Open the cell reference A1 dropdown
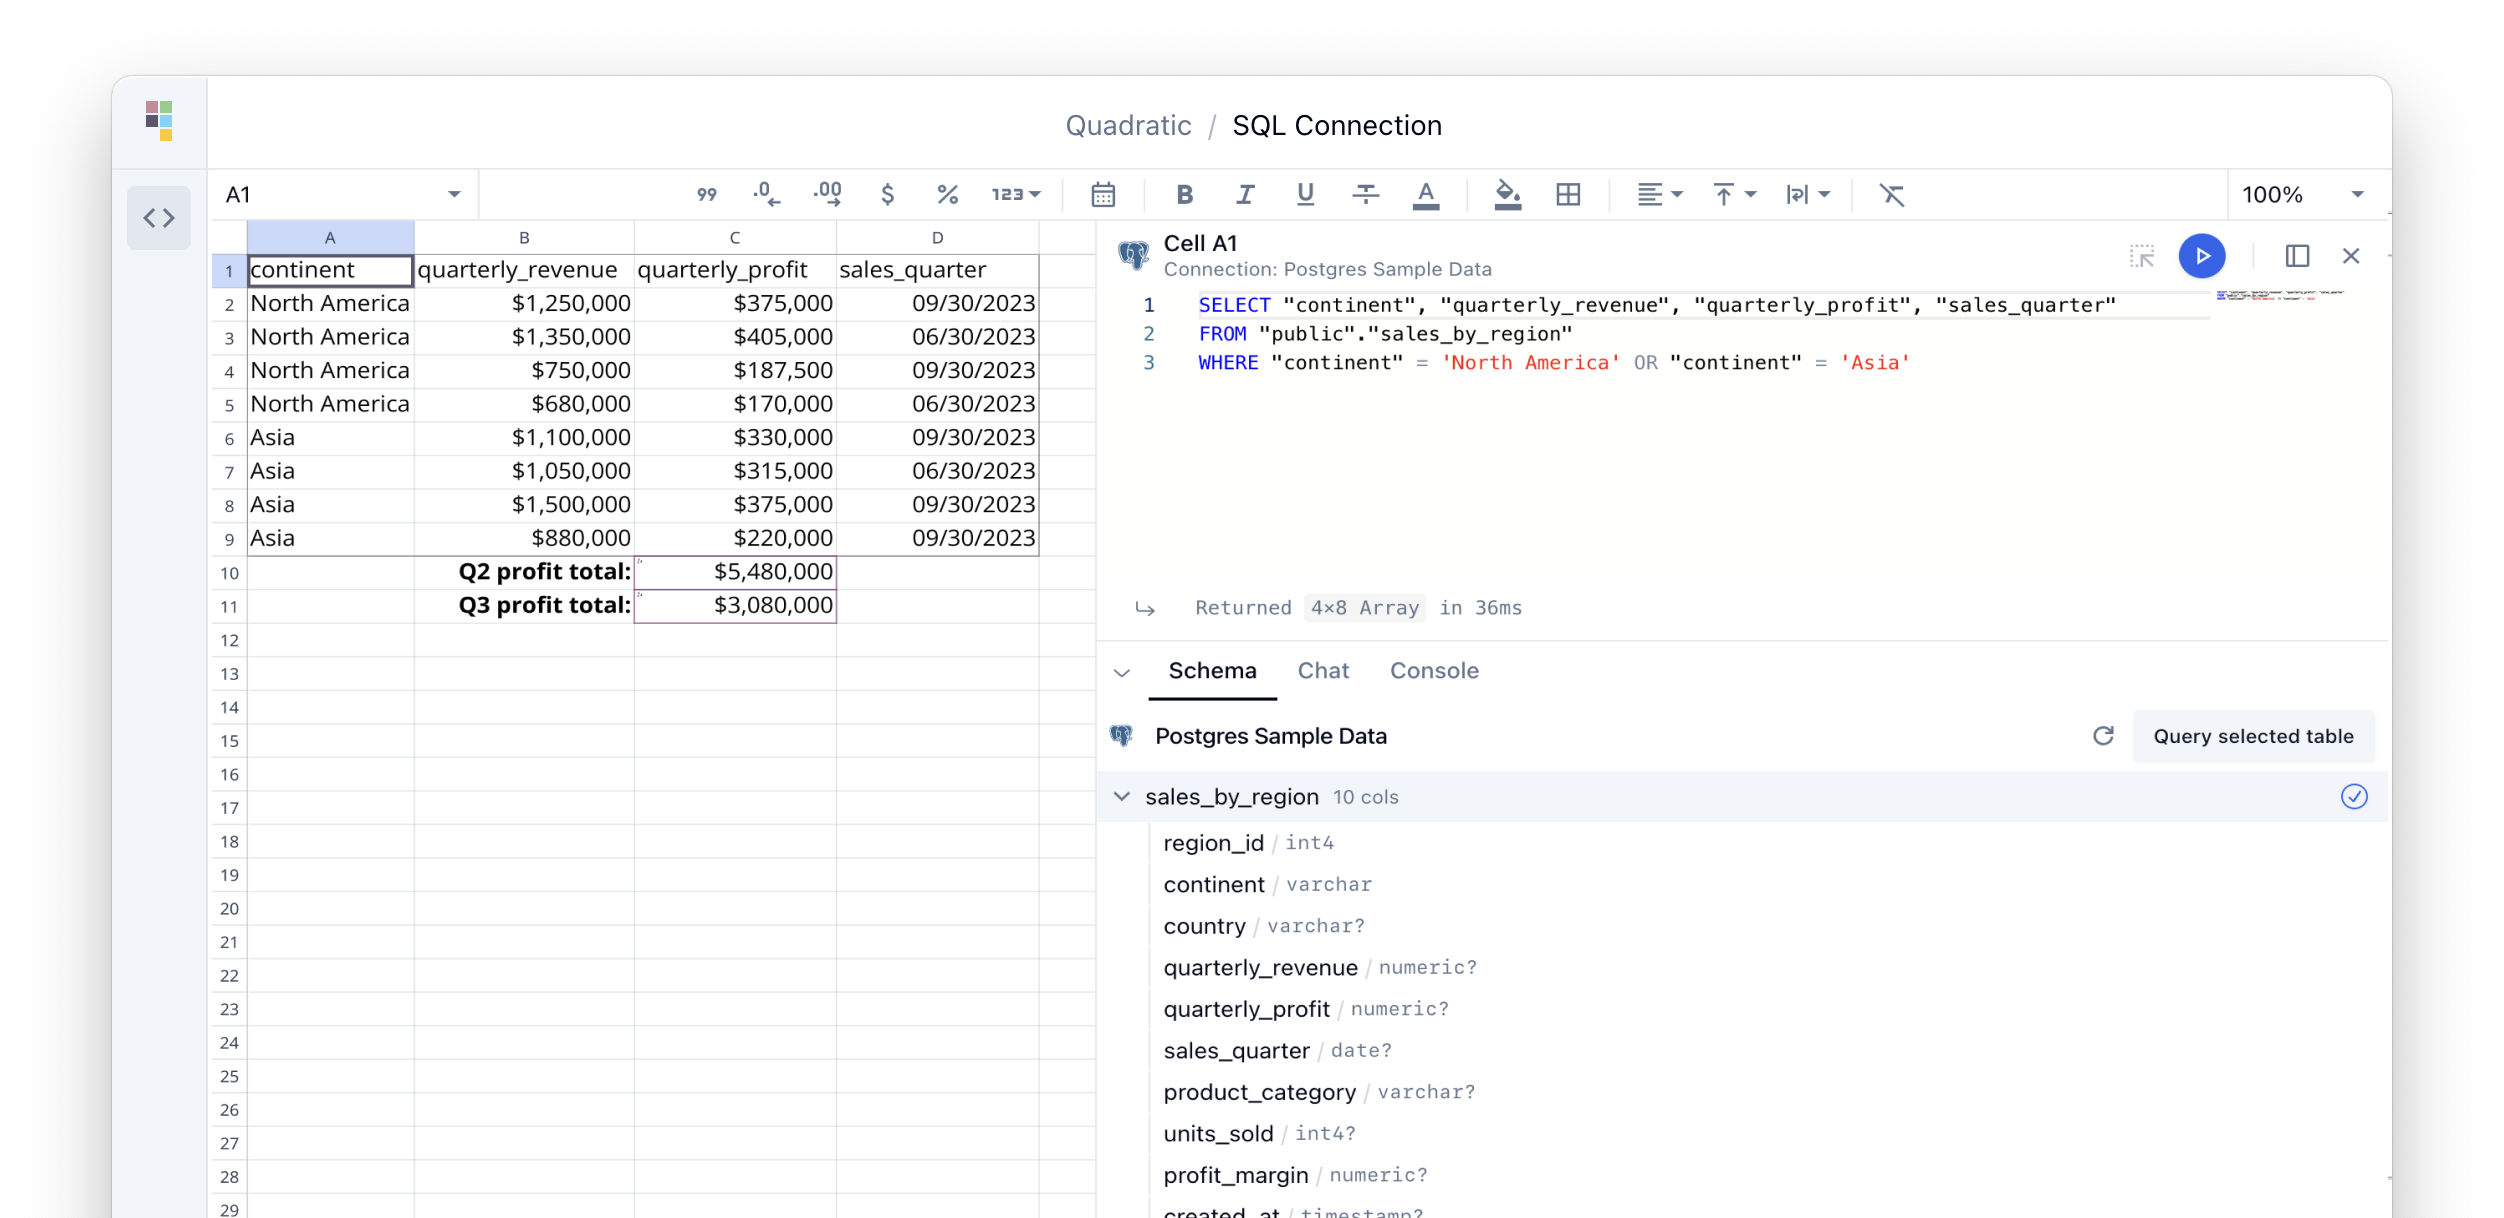The height and width of the screenshot is (1218, 2504). pyautogui.click(x=454, y=195)
